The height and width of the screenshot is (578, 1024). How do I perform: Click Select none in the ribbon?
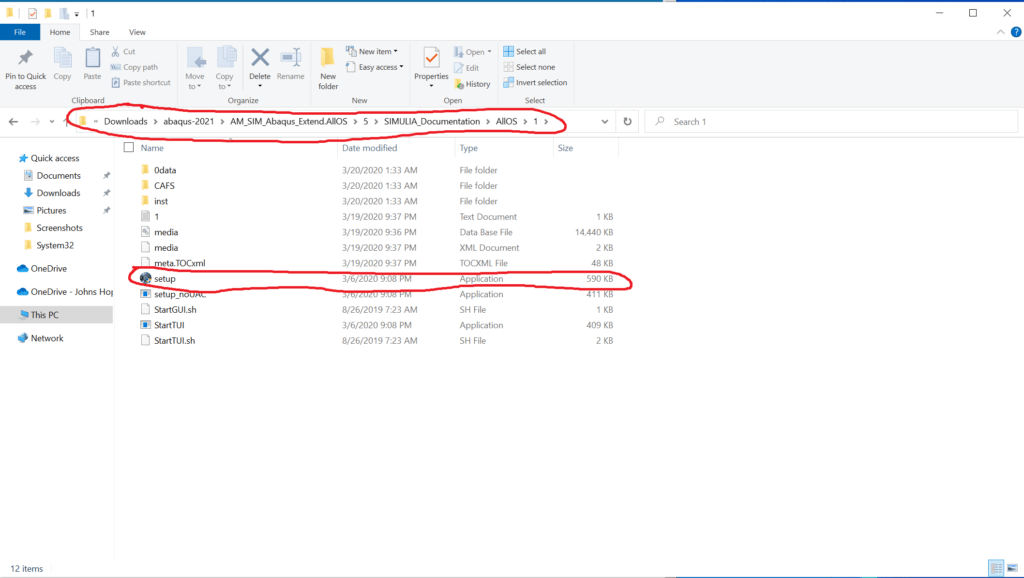(x=529, y=67)
